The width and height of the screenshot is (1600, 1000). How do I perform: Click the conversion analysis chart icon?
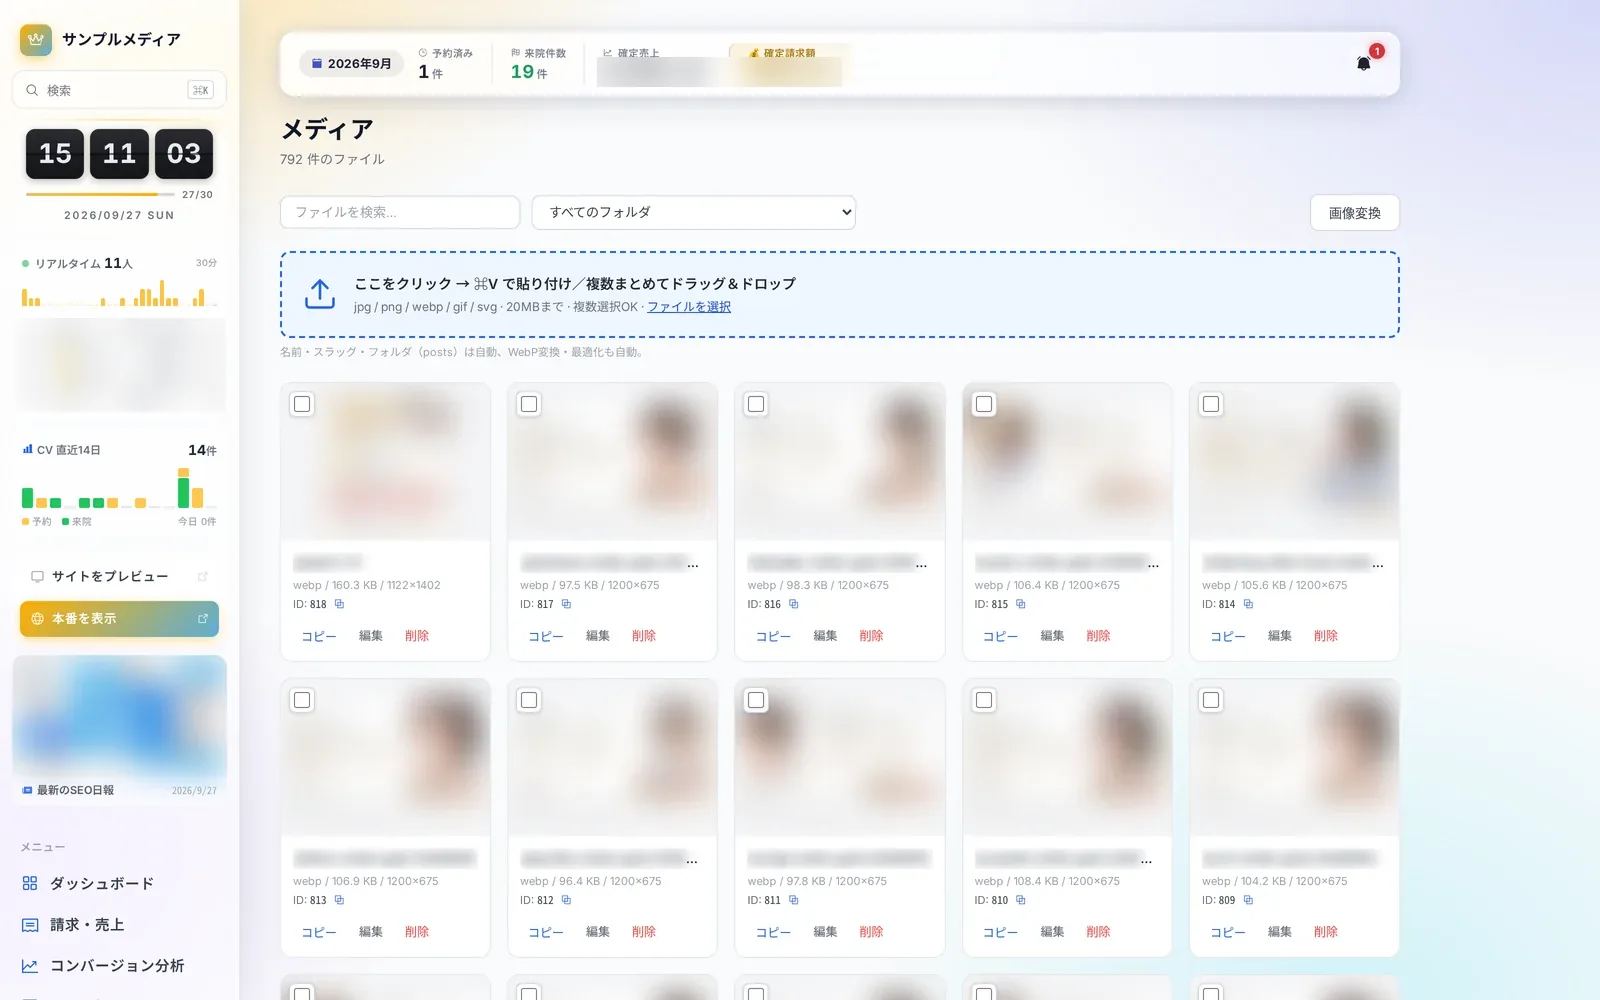click(x=30, y=966)
